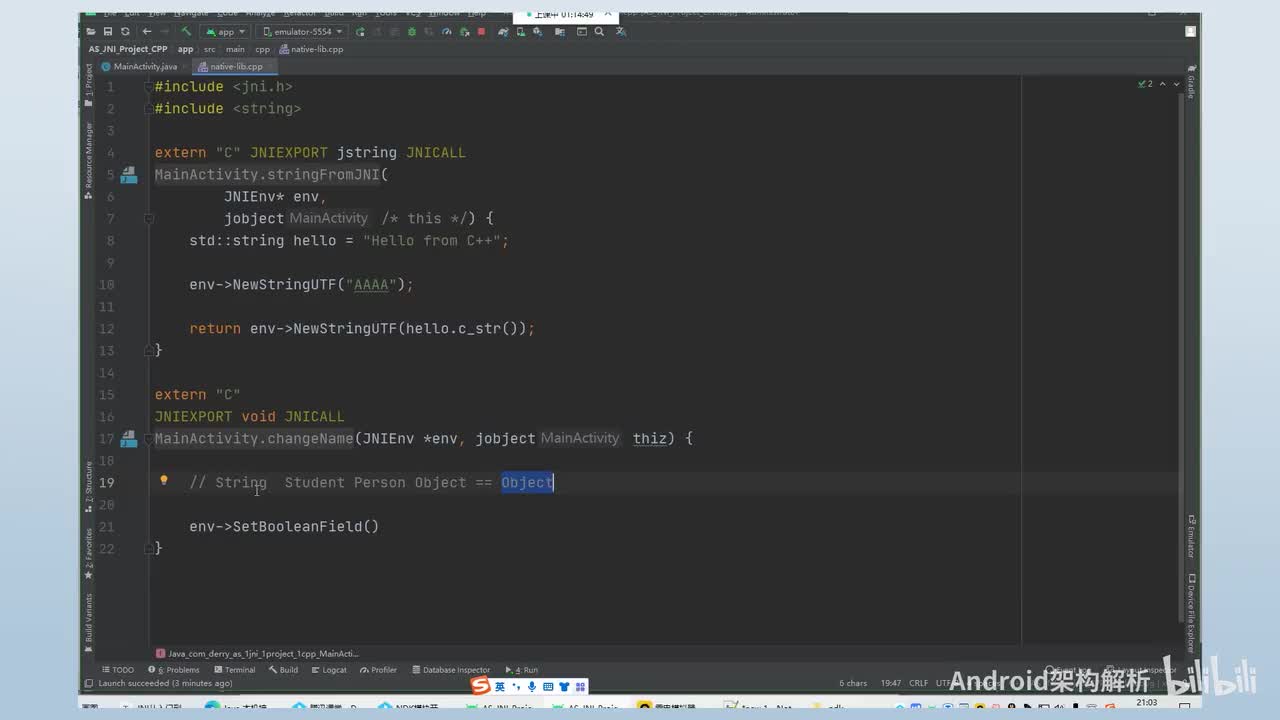Select the src breadcrumb segment
Viewport: 1280px width, 720px height.
click(x=210, y=49)
